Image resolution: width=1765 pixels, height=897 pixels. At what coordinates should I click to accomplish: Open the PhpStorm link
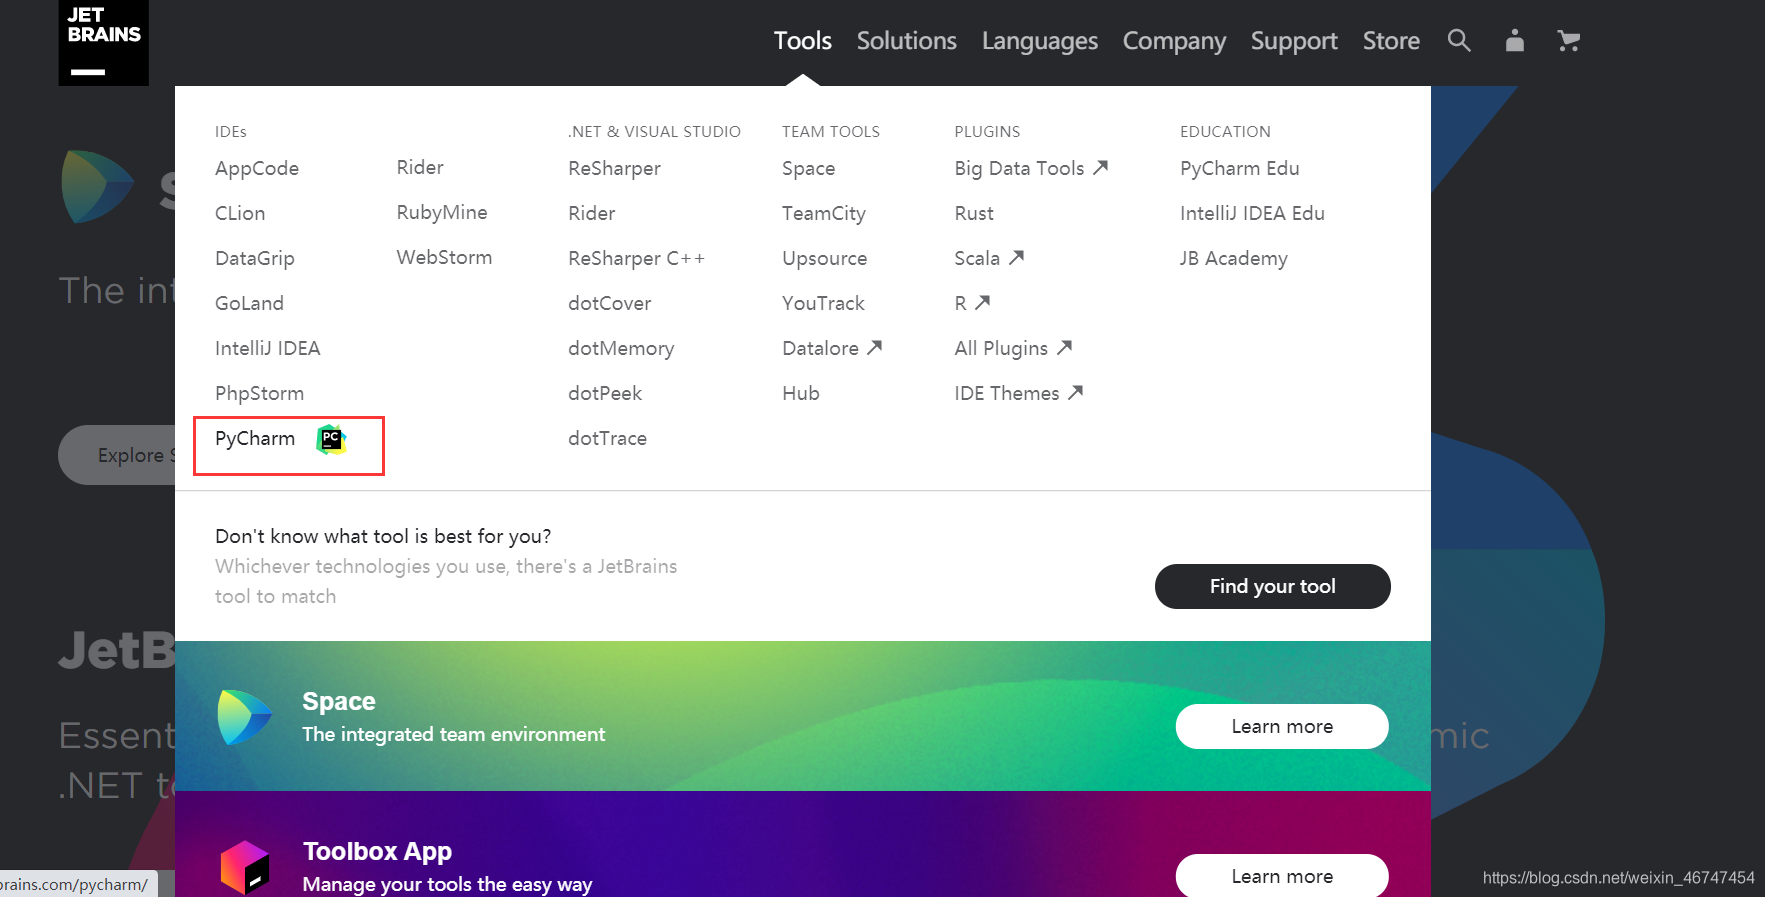tap(259, 394)
